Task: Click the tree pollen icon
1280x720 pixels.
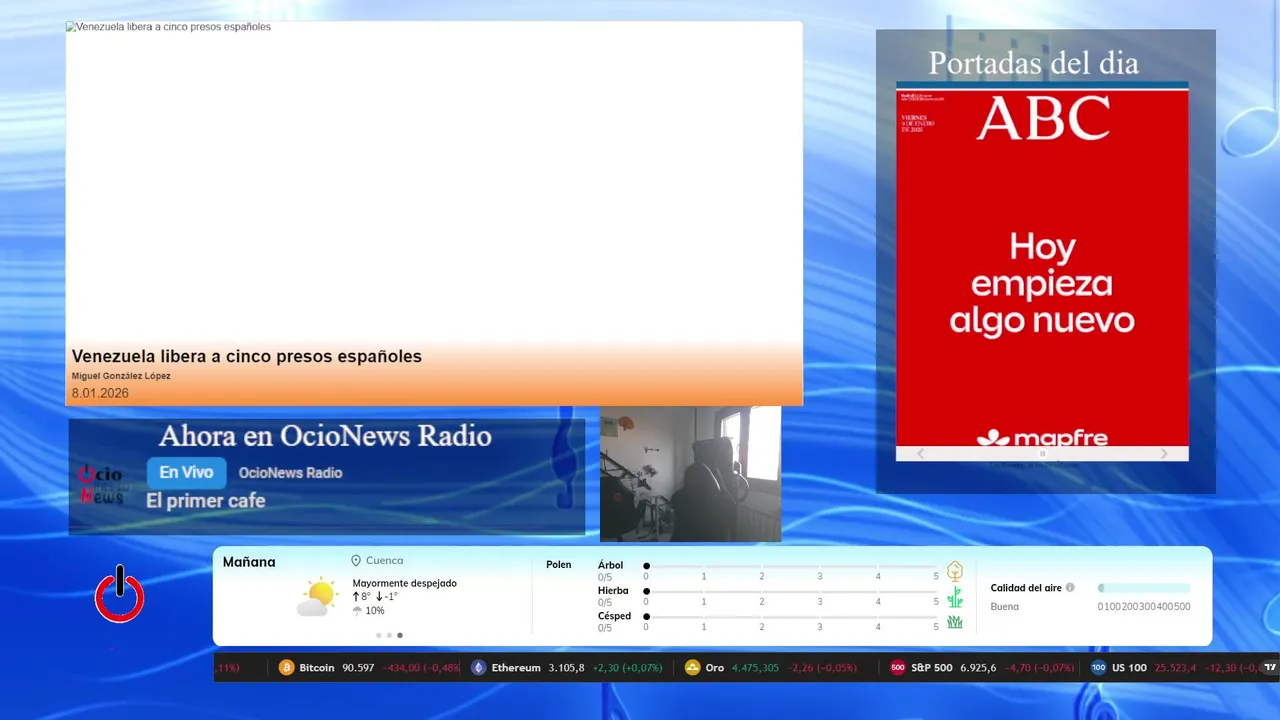Action: [955, 571]
